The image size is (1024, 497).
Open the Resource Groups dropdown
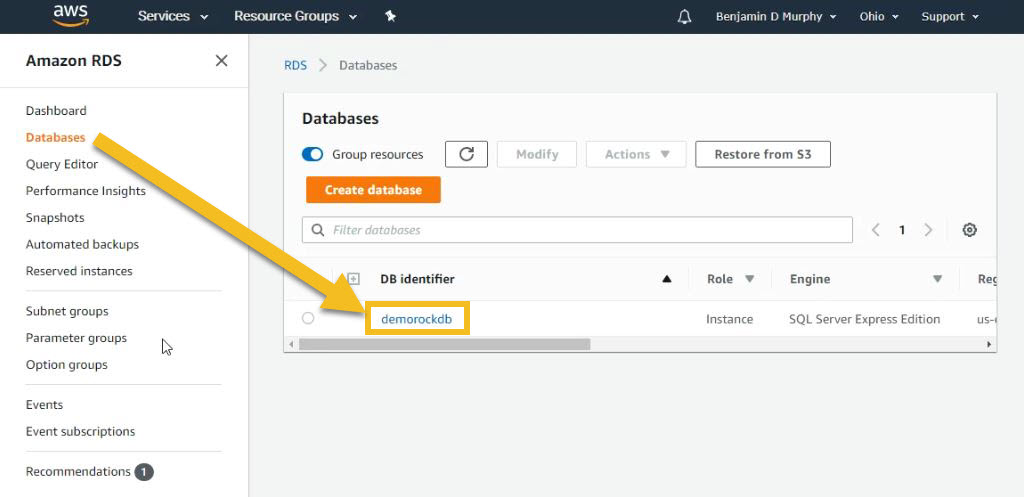(295, 16)
